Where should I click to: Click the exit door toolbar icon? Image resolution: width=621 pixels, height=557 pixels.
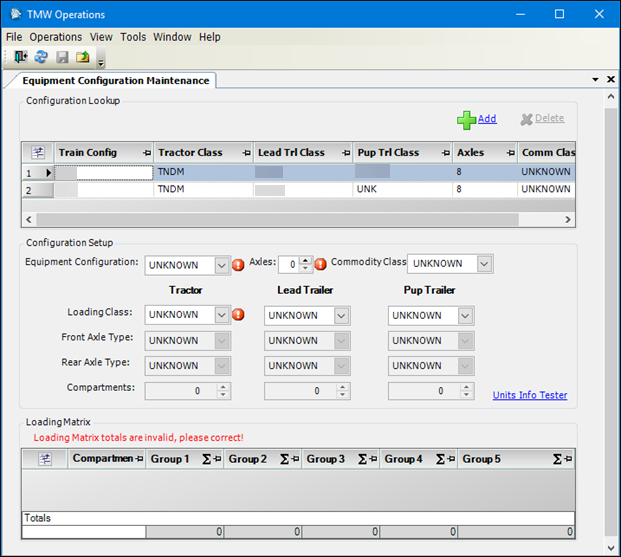coord(21,57)
